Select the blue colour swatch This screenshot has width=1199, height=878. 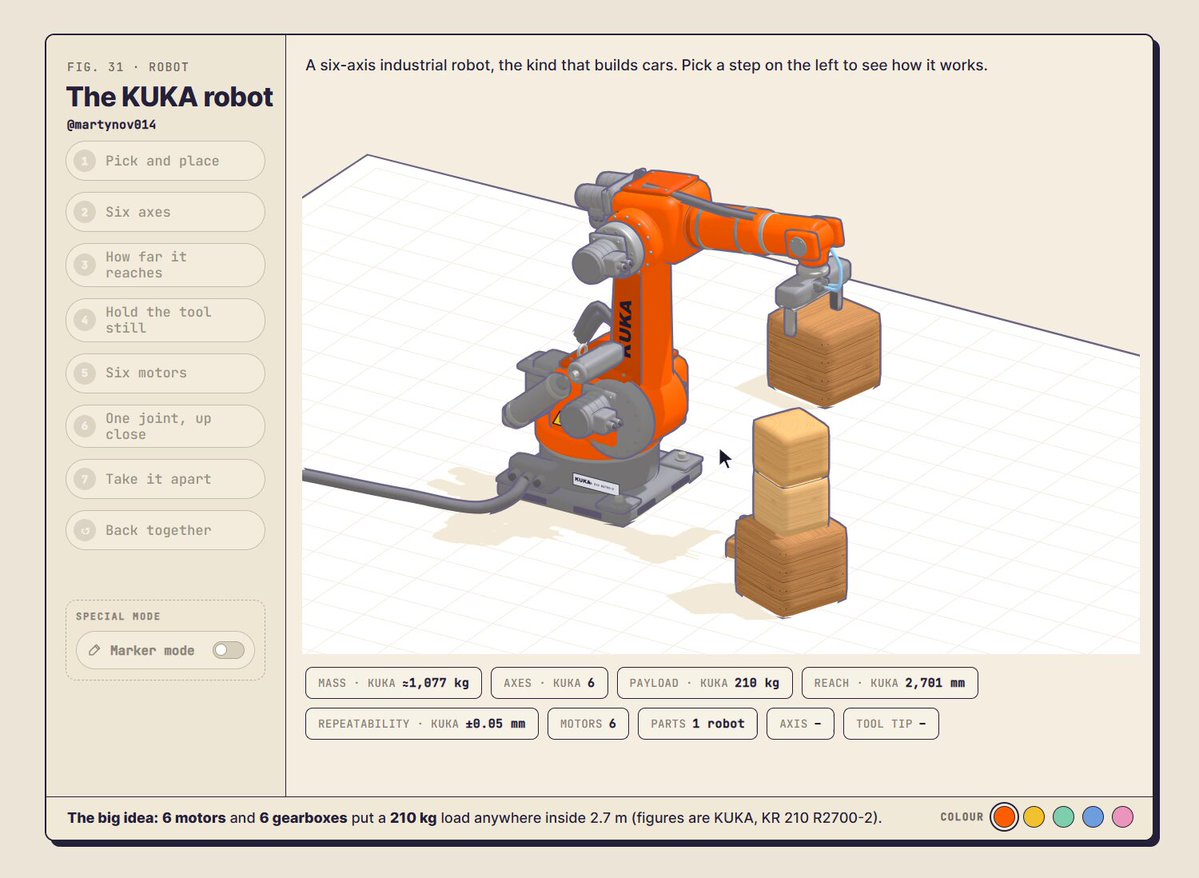click(1093, 817)
